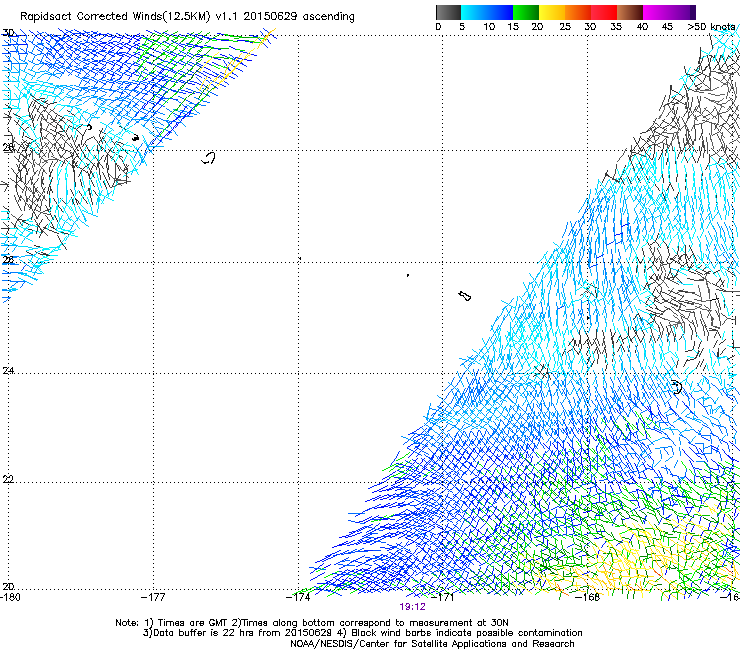Click the small island dot west of -171, near 26N
The image size is (740, 650).
point(408,275)
